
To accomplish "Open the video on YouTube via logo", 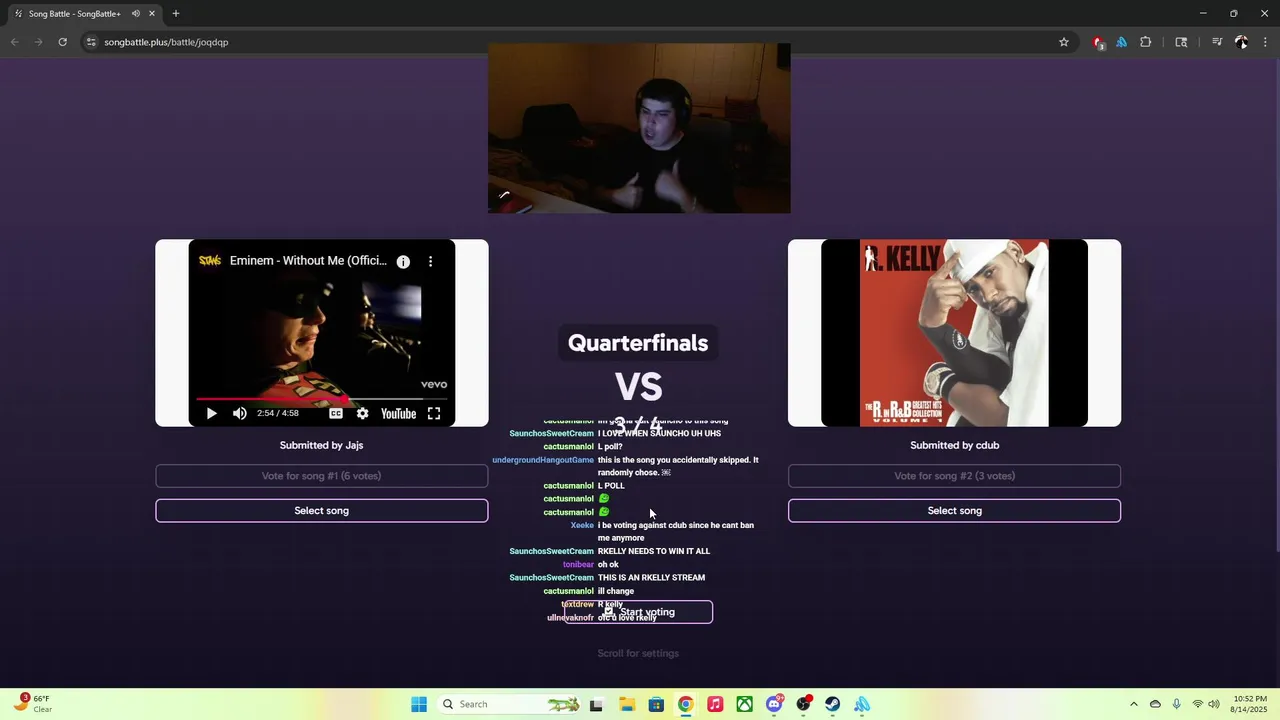I will click(398, 413).
